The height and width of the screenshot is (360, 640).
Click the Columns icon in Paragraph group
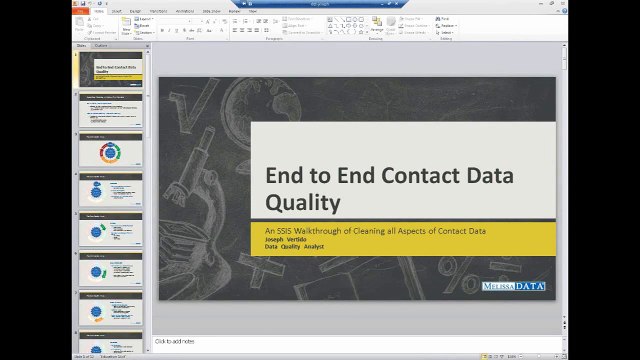point(267,30)
